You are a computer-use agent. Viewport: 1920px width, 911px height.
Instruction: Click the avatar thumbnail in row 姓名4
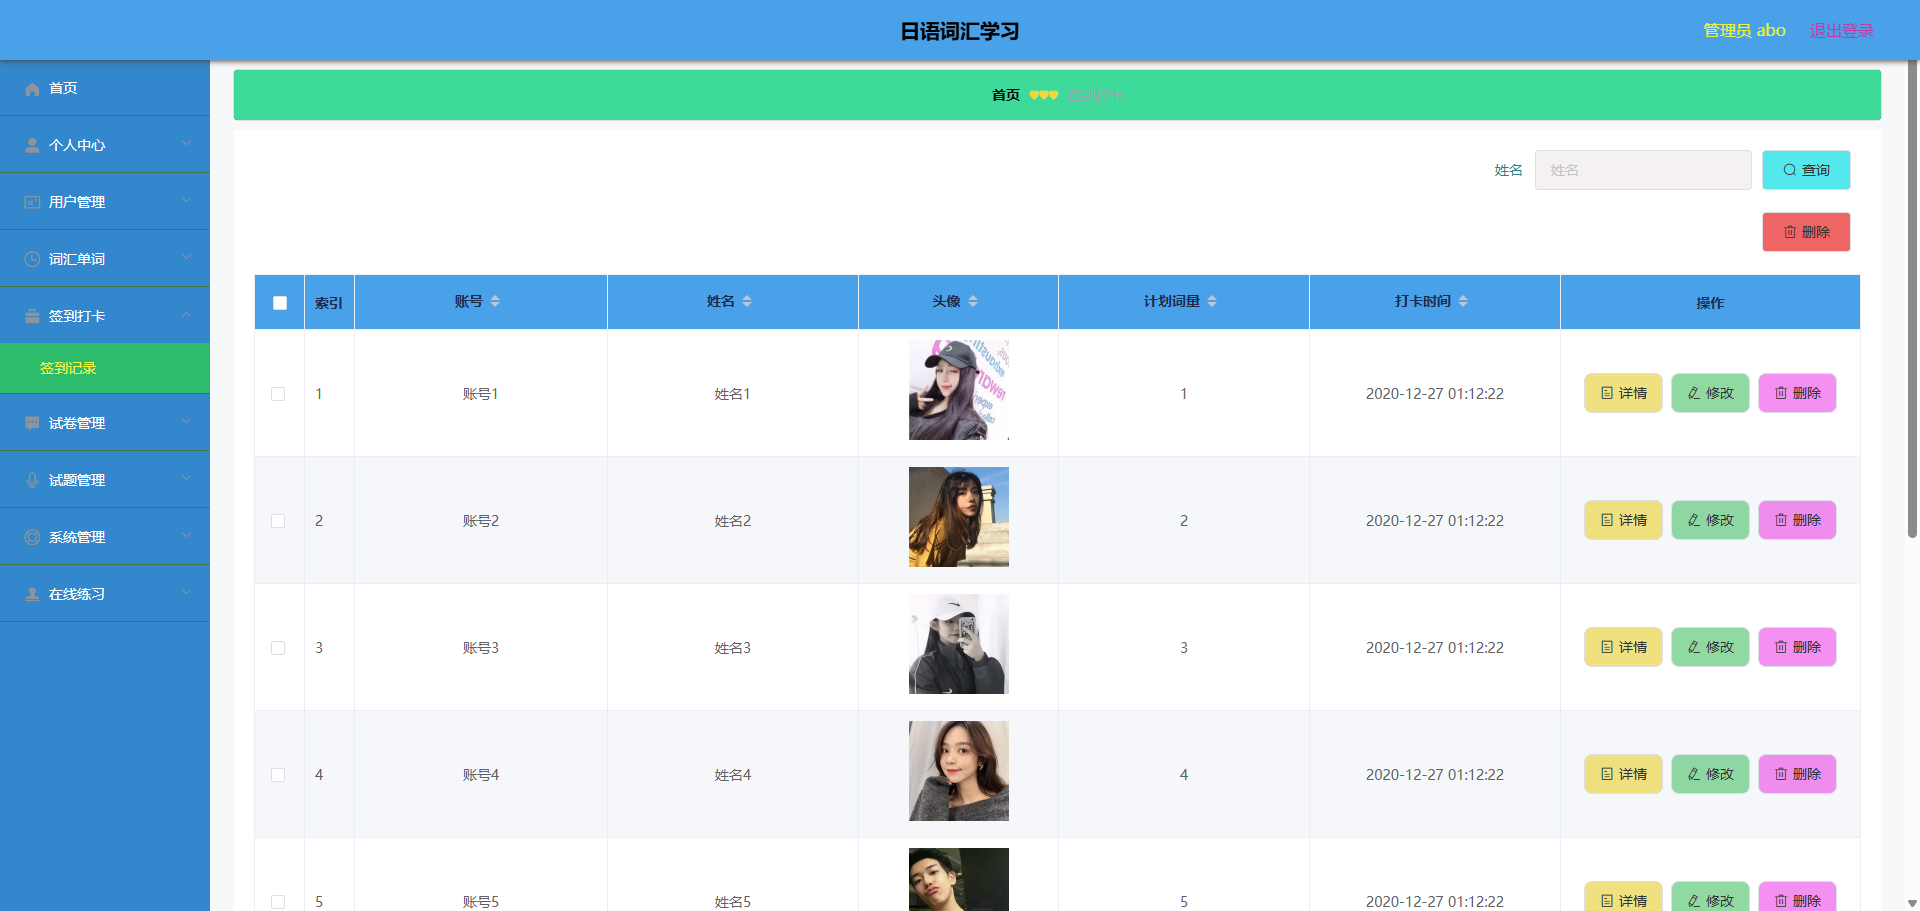tap(959, 771)
